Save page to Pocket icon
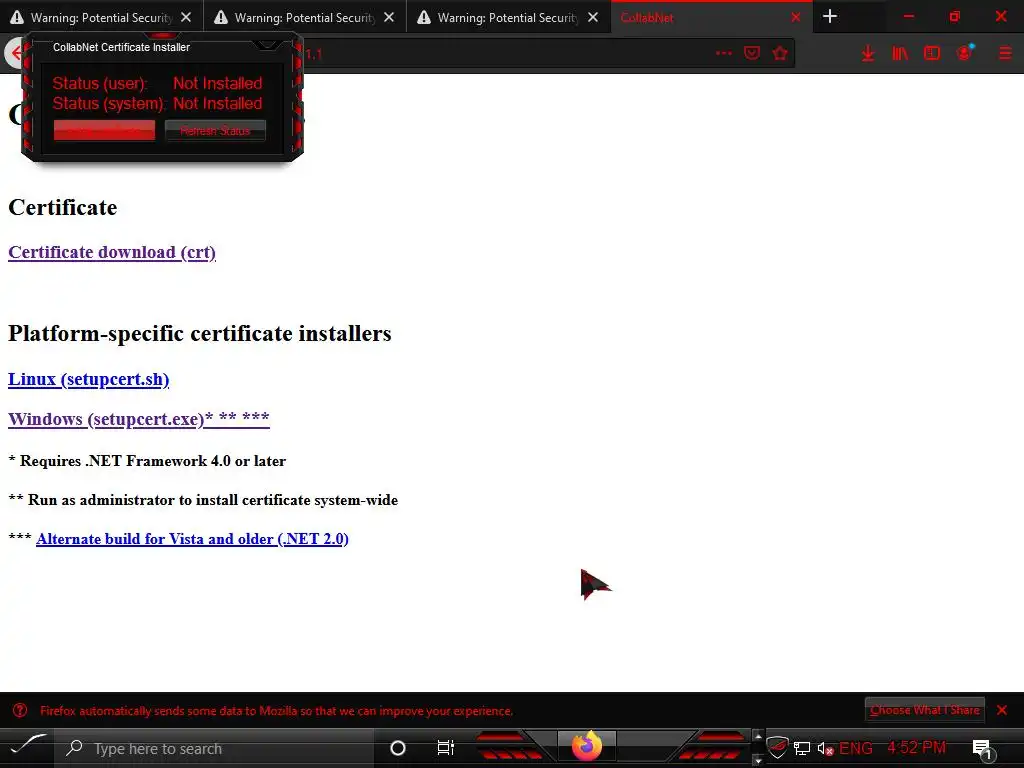The width and height of the screenshot is (1024, 768). [752, 54]
